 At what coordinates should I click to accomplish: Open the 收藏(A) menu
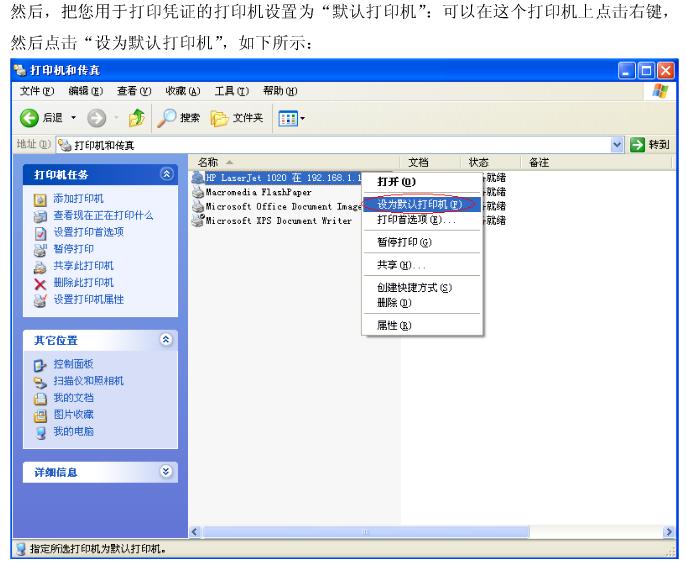click(x=182, y=91)
